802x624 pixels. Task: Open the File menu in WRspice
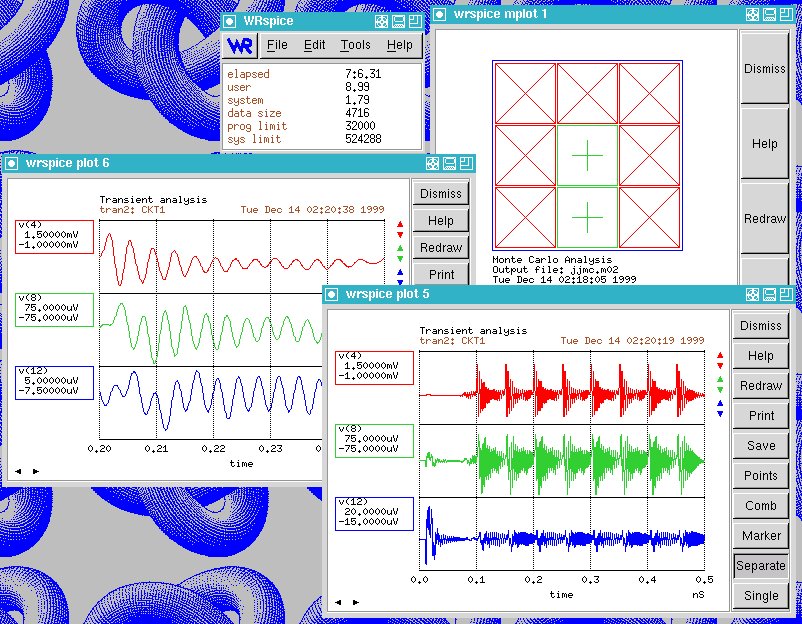coord(277,45)
